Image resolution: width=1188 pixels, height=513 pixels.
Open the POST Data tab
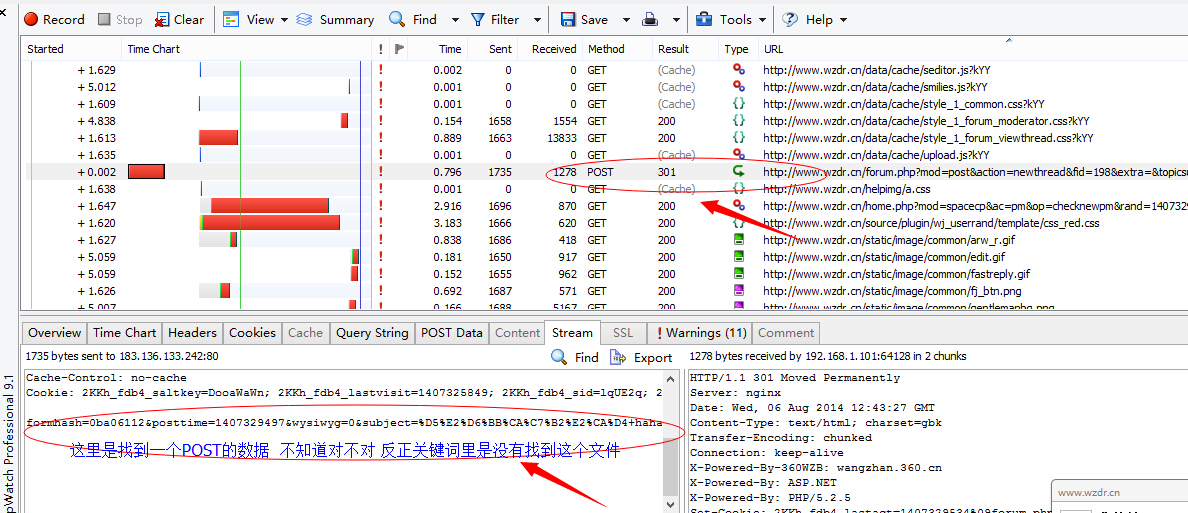tap(451, 333)
